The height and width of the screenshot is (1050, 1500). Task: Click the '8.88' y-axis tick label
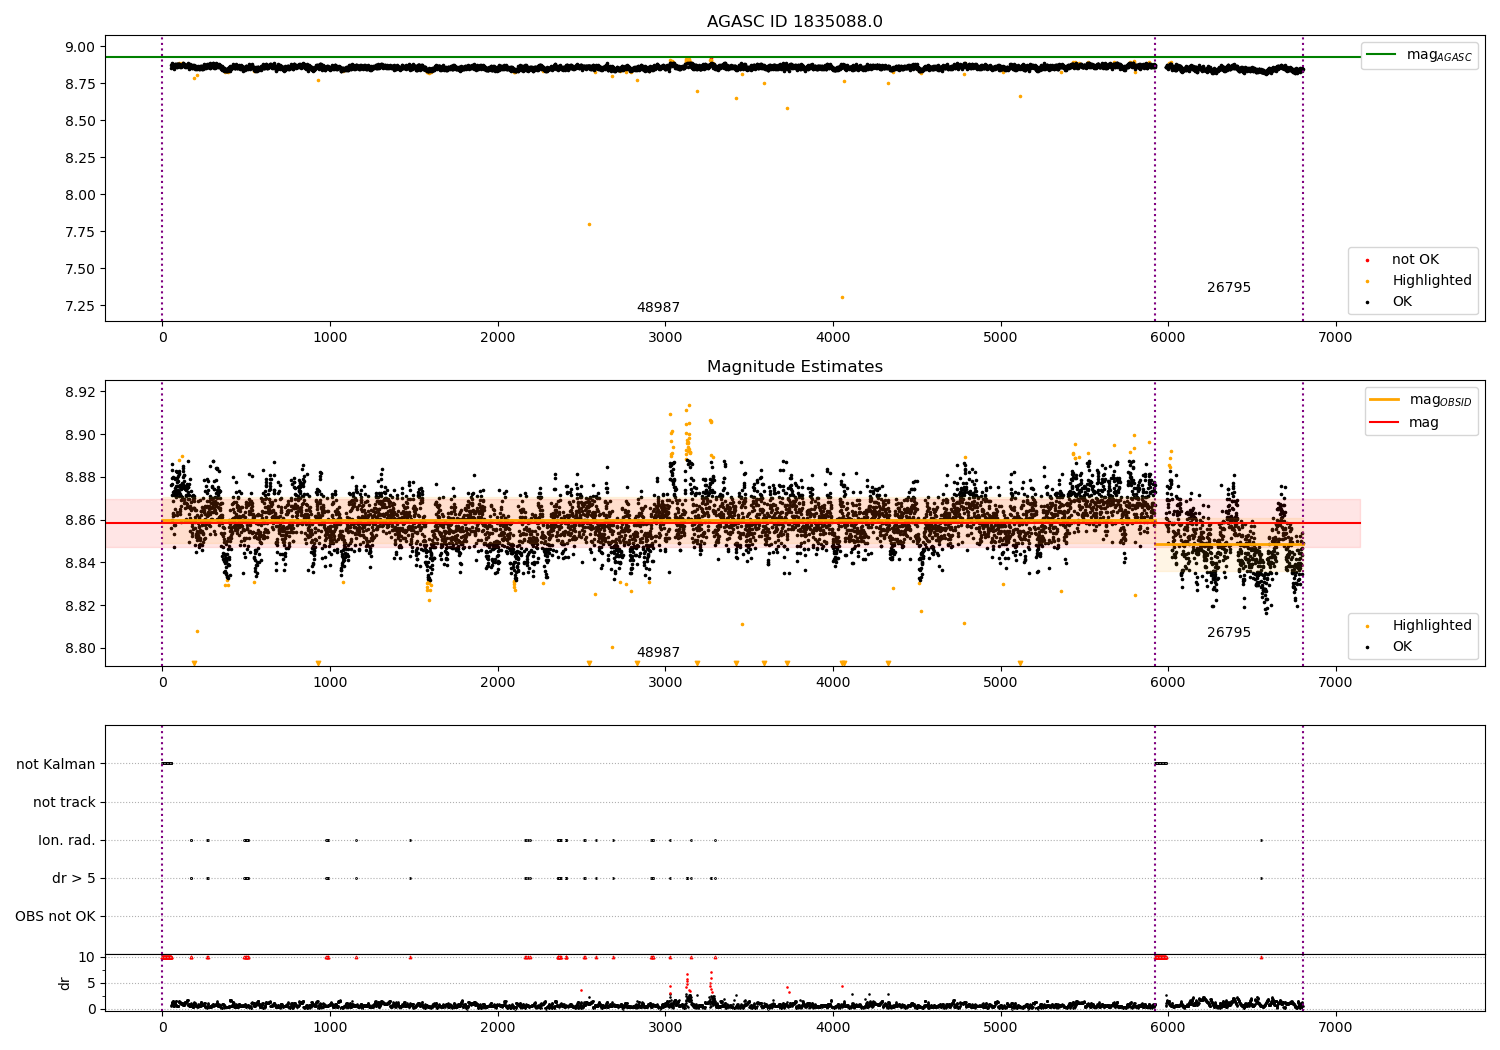point(80,478)
